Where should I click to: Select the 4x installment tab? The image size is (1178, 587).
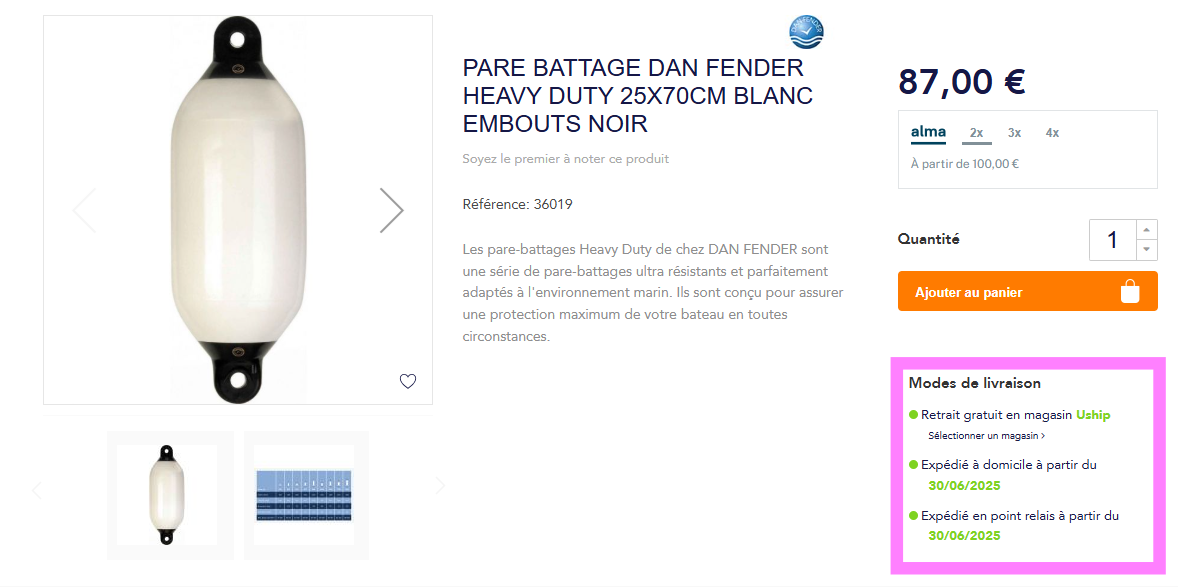coord(1052,133)
